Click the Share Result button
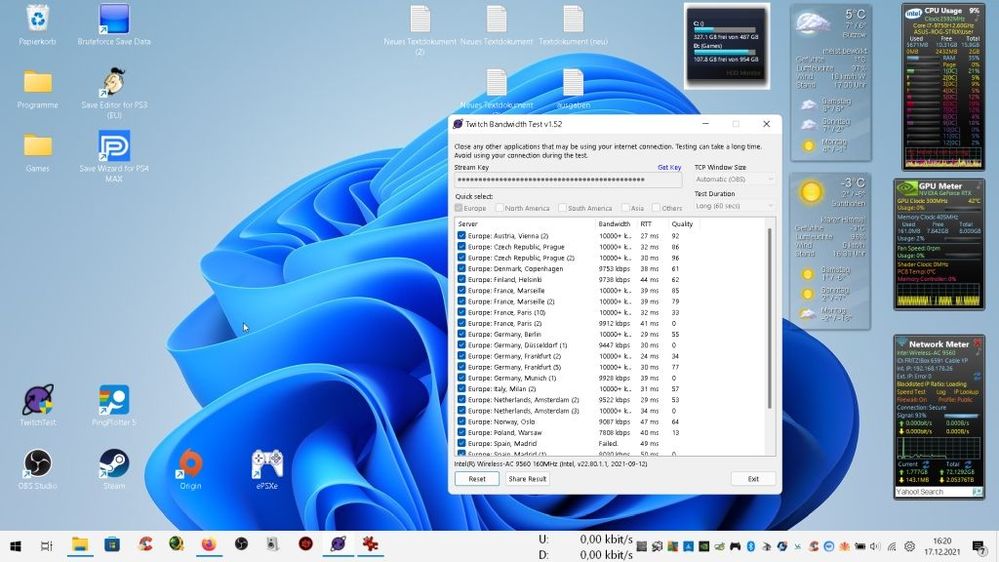 527,479
